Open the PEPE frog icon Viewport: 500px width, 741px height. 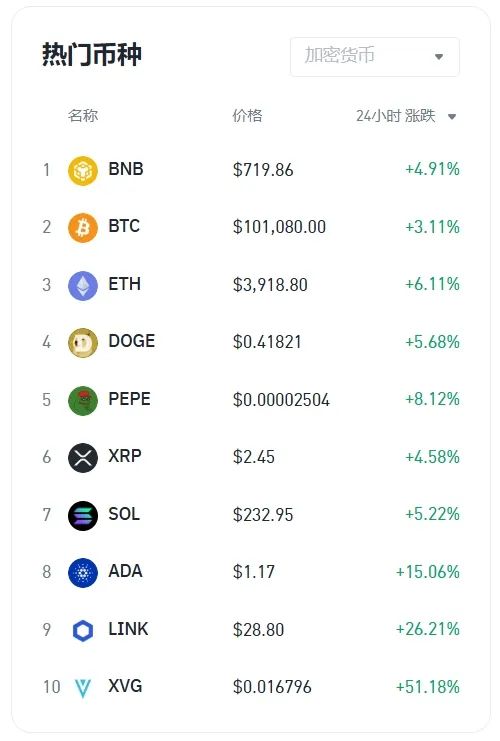[x=83, y=400]
